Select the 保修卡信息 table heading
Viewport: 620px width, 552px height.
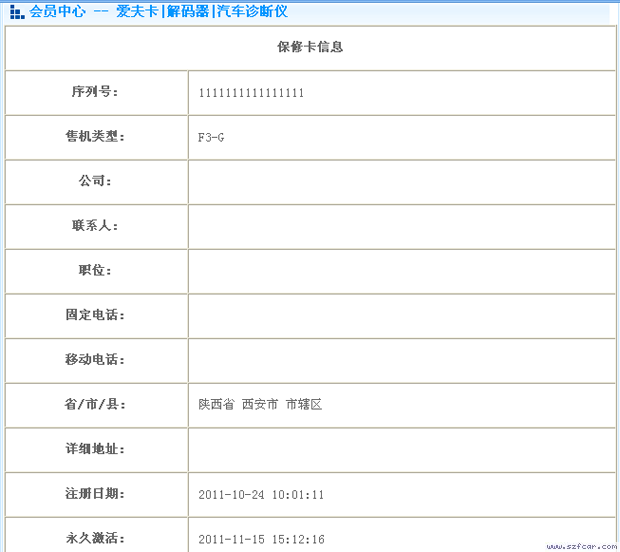(x=310, y=47)
